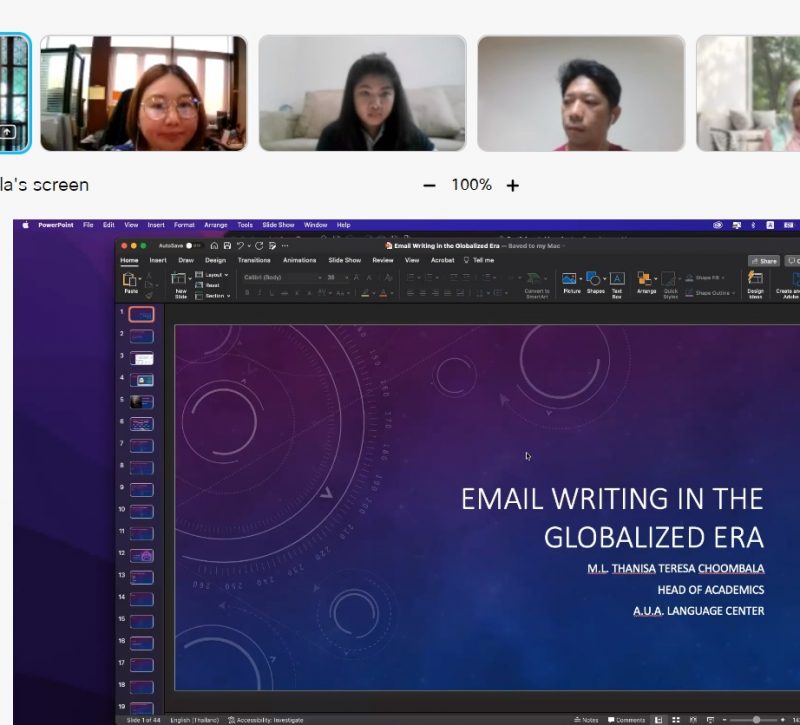The height and width of the screenshot is (725, 800).
Task: Click the subtitle line A.U.A. LANGUAGE CENTER
Action: click(698, 611)
